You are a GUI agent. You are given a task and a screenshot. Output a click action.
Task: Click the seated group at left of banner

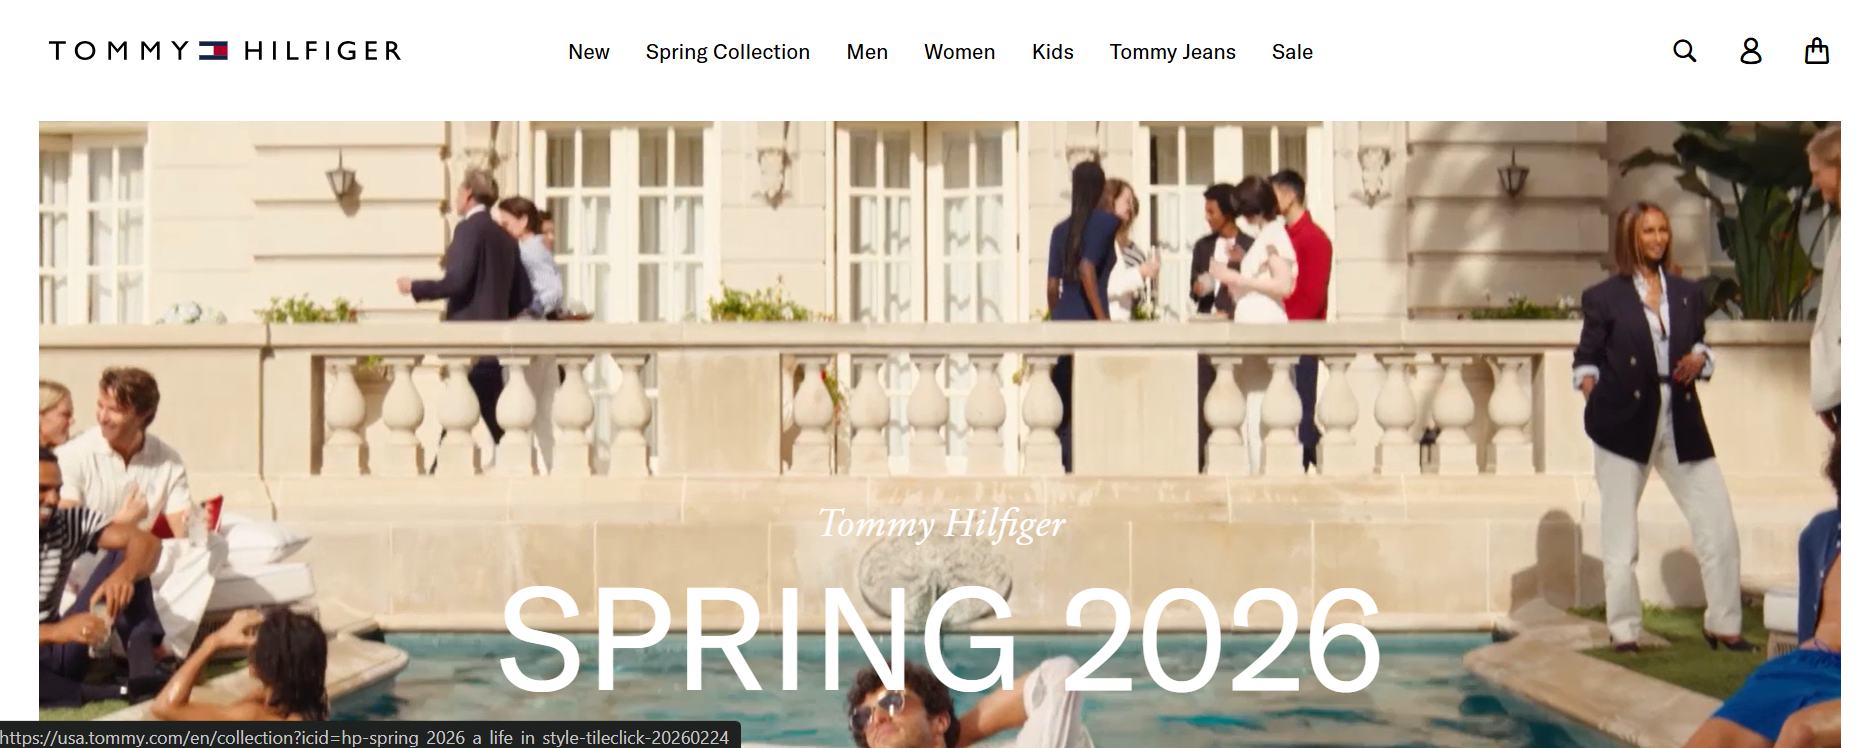click(130, 540)
